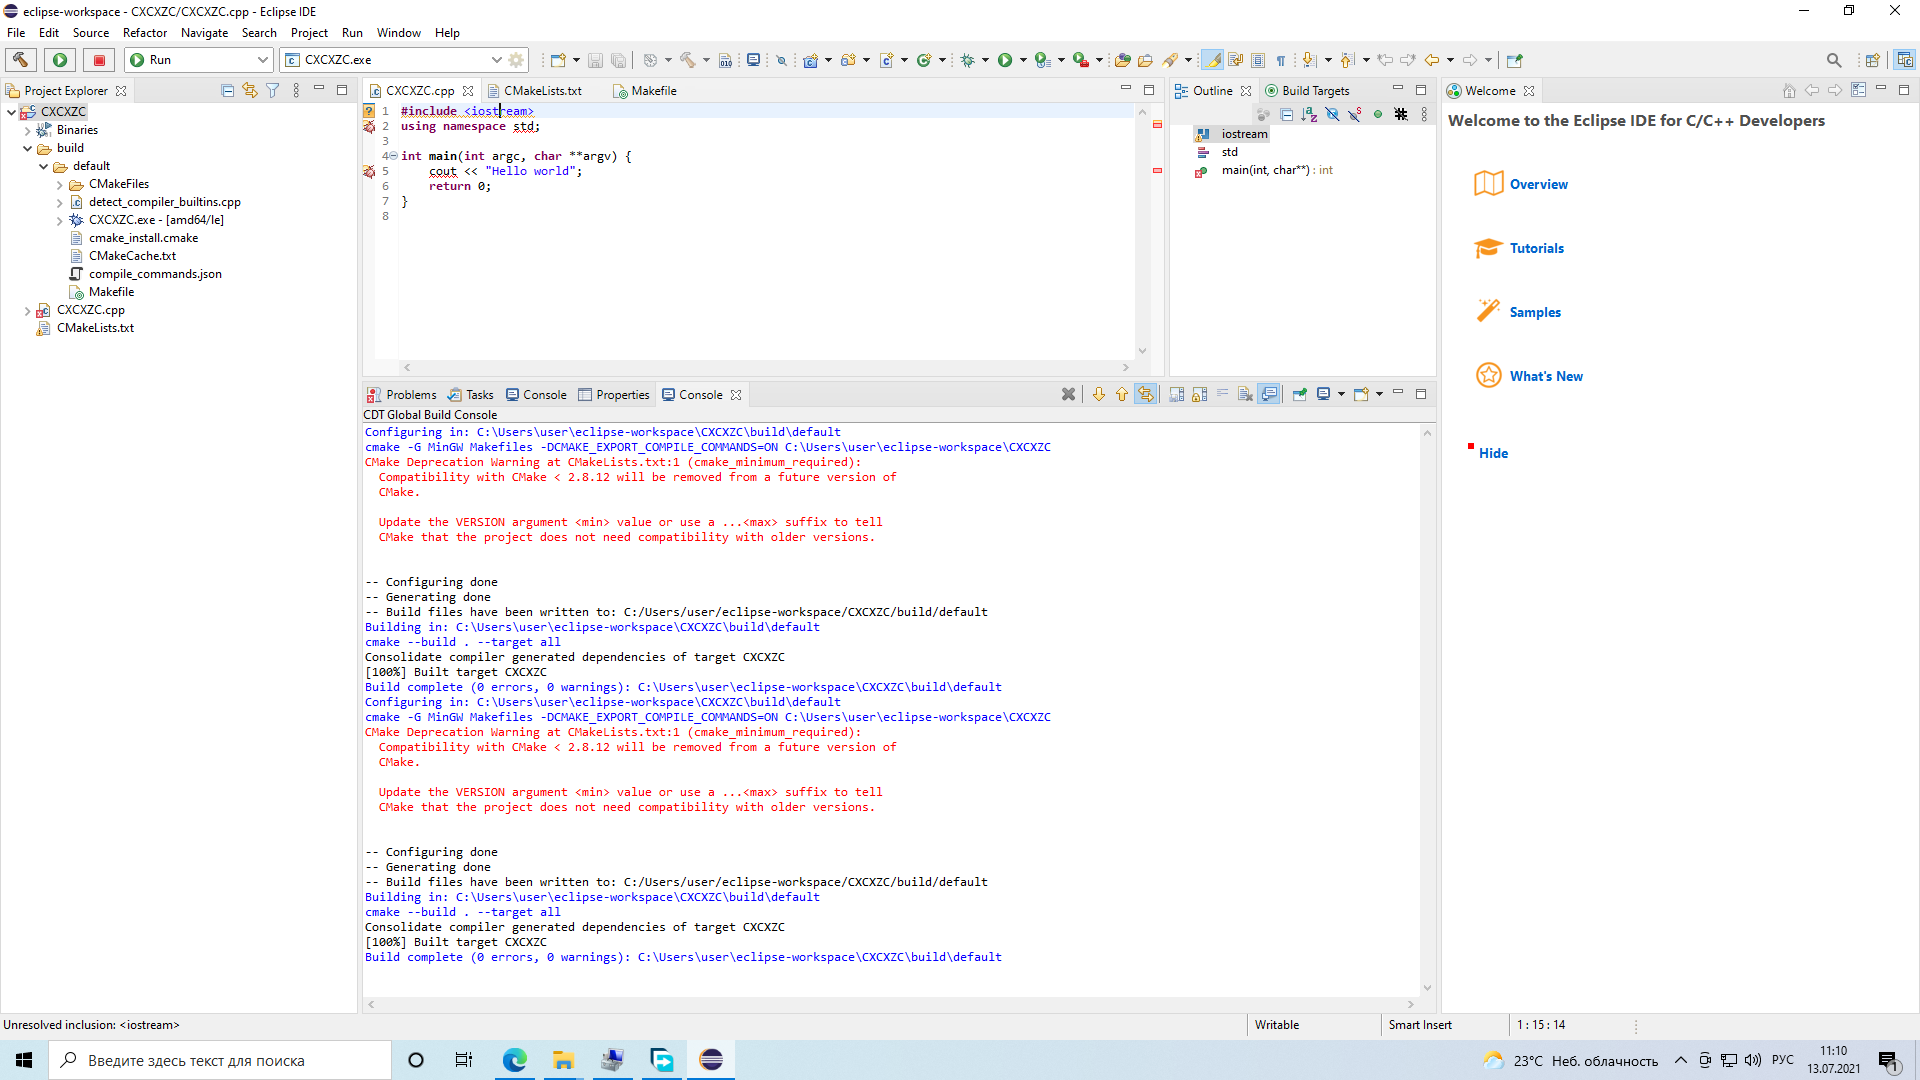The height and width of the screenshot is (1080, 1920).
Task: Click the Debug bug icon in toolbar
Action: click(967, 60)
